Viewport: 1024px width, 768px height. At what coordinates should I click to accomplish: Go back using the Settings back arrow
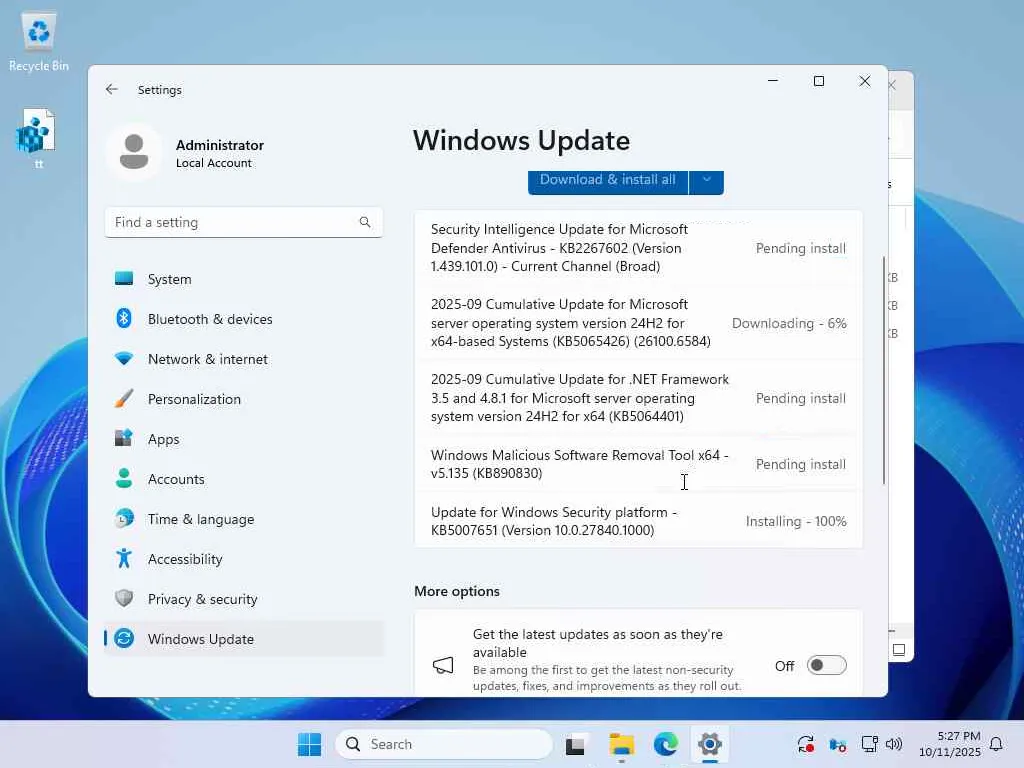pyautogui.click(x=112, y=89)
